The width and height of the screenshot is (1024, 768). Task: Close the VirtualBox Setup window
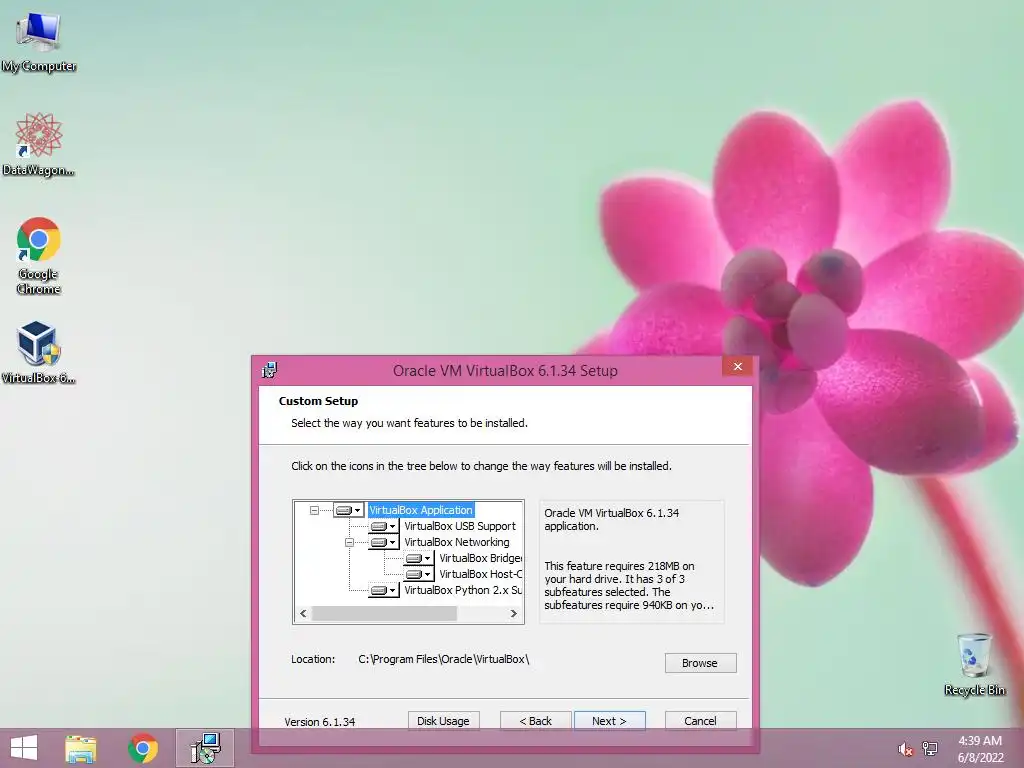click(x=738, y=366)
